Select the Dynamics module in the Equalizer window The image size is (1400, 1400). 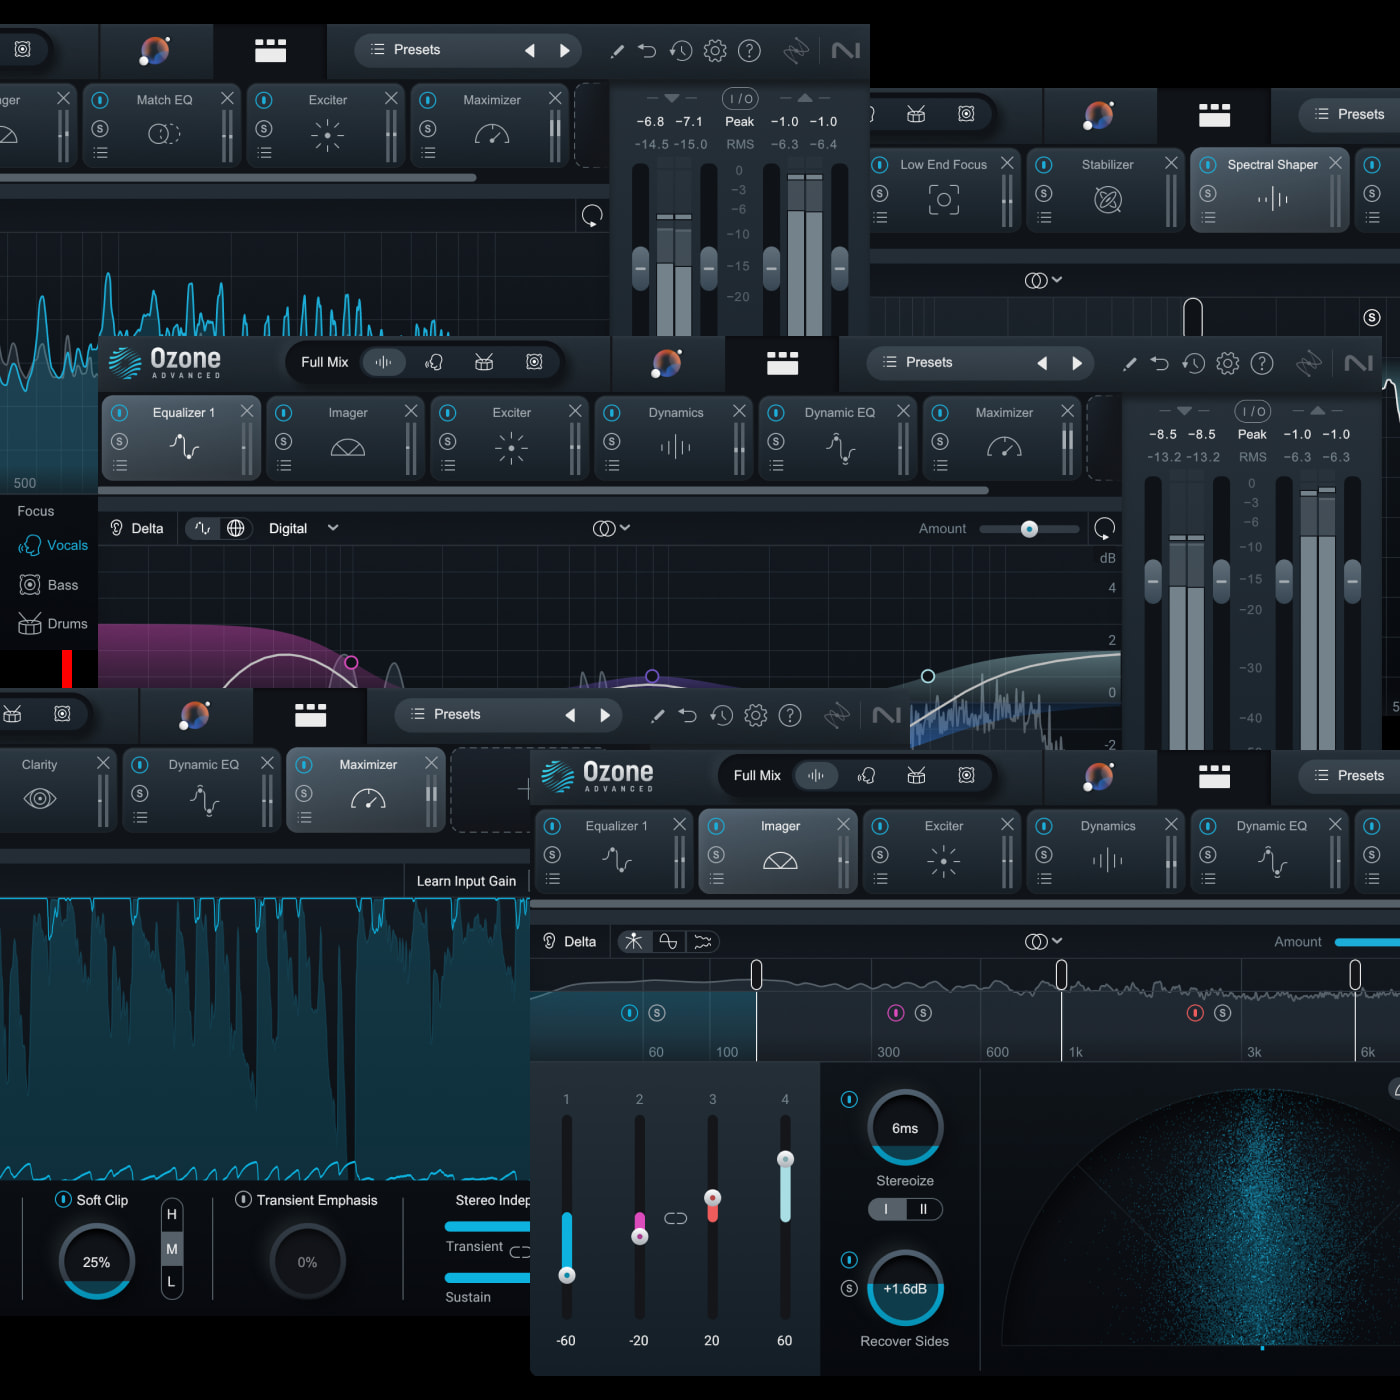(676, 438)
